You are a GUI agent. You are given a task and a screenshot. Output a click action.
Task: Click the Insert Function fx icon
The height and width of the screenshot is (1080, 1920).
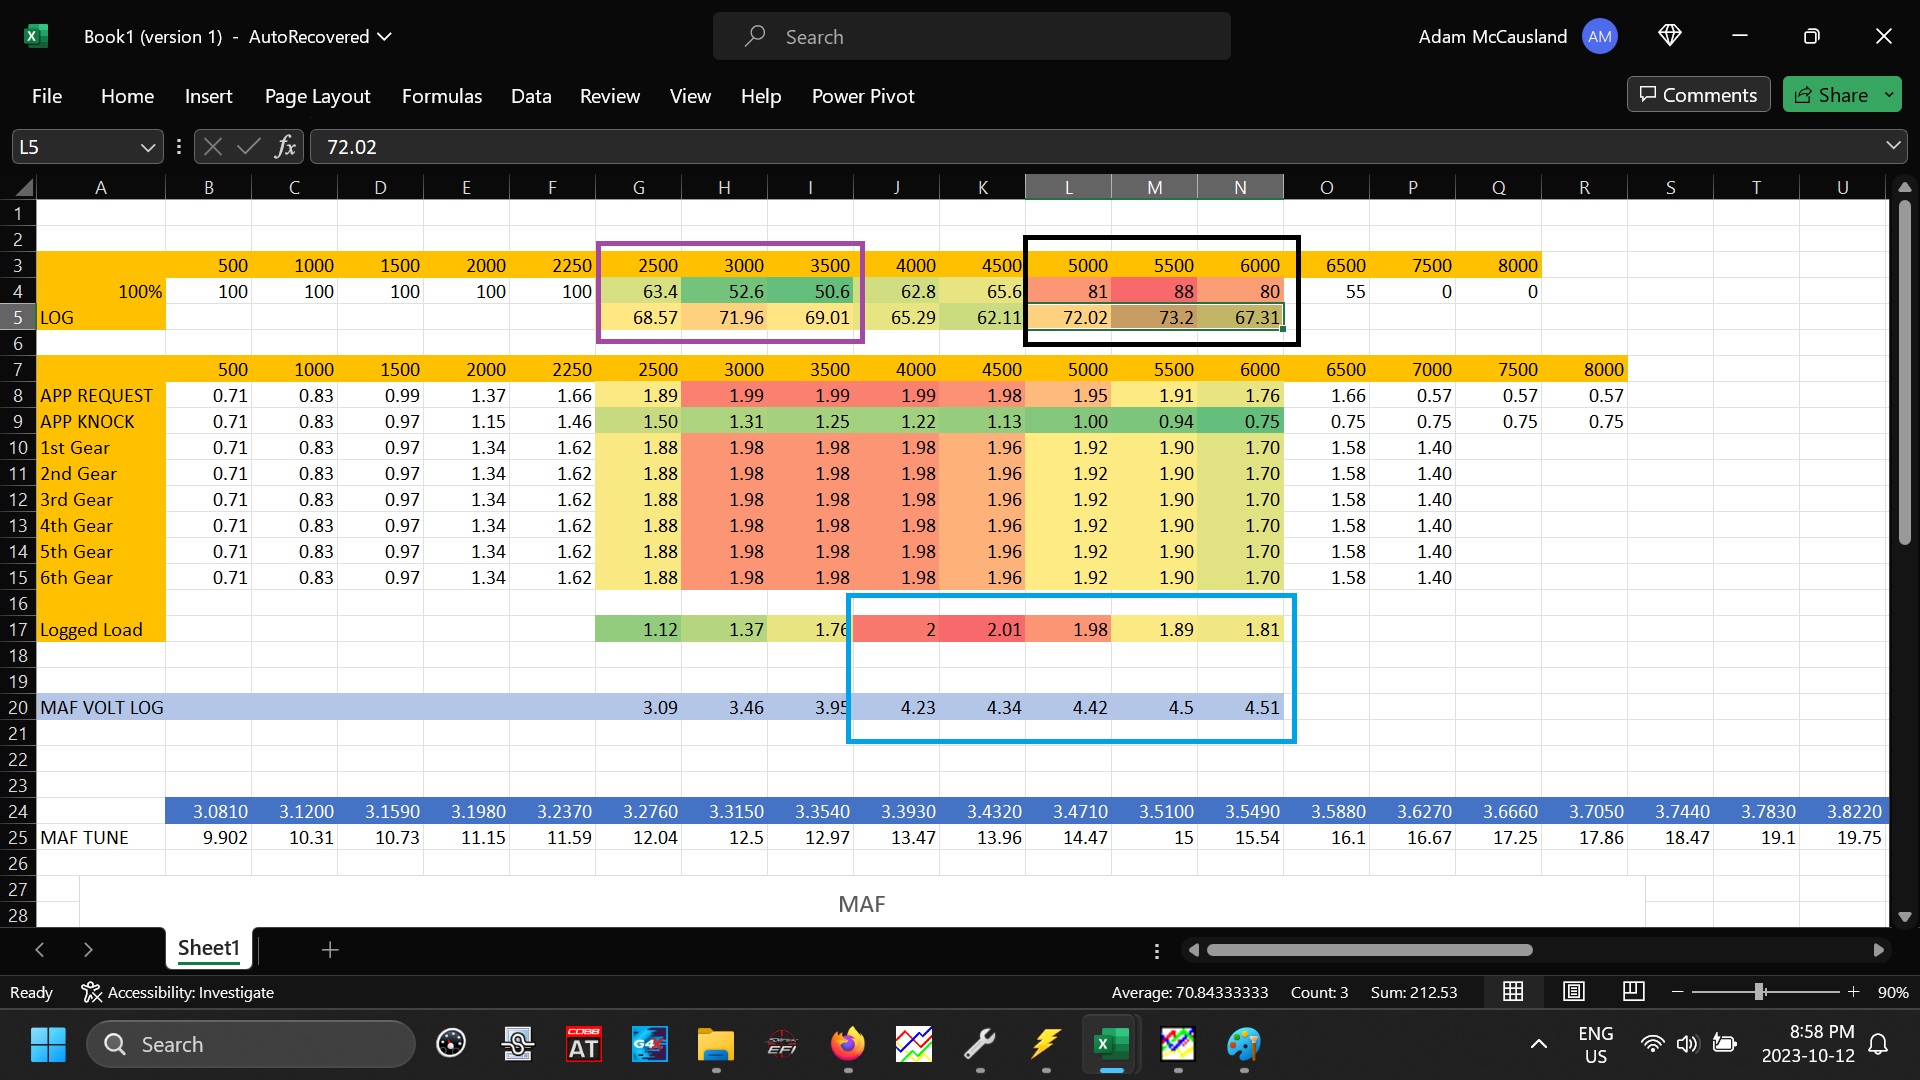click(x=285, y=147)
